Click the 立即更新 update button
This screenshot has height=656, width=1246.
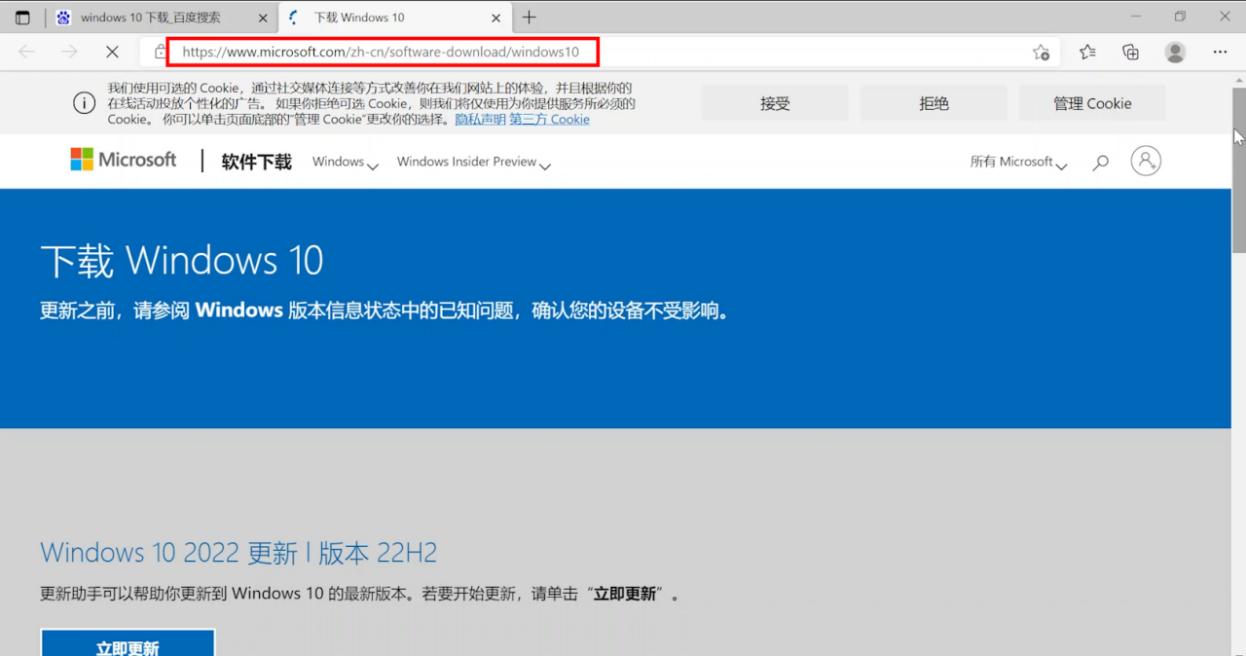(126, 645)
